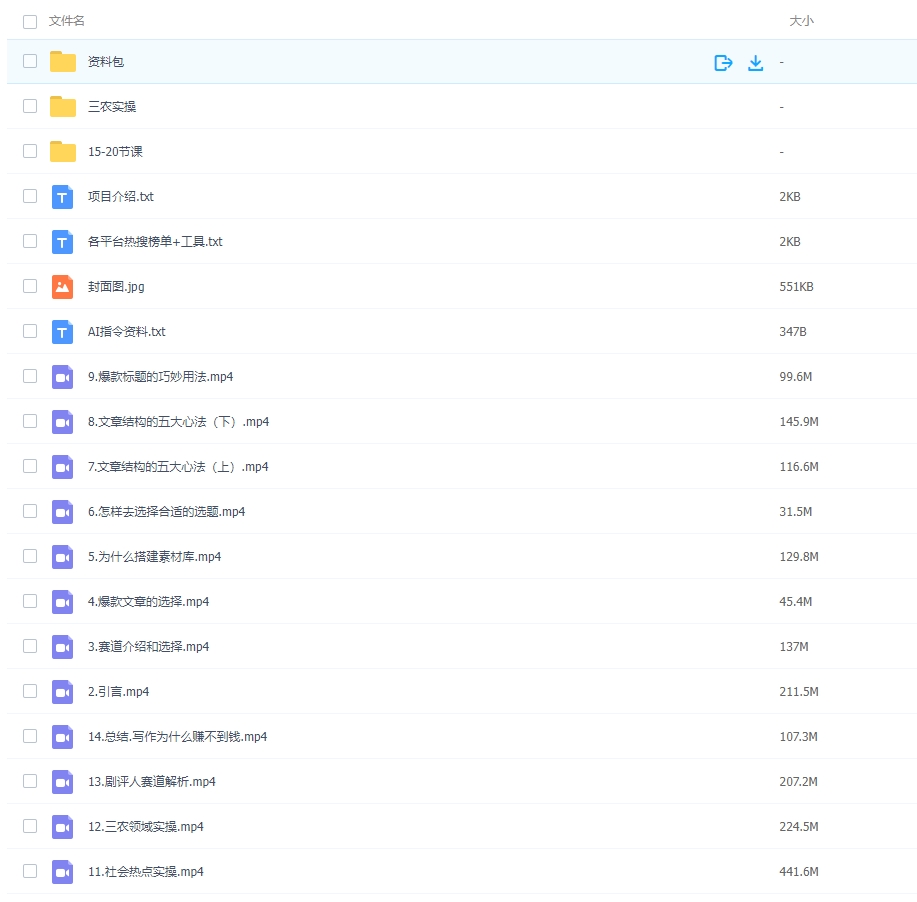The height and width of the screenshot is (902, 917).
Task: Toggle the select-all checkbox beside 文件名
Action: pyautogui.click(x=30, y=21)
